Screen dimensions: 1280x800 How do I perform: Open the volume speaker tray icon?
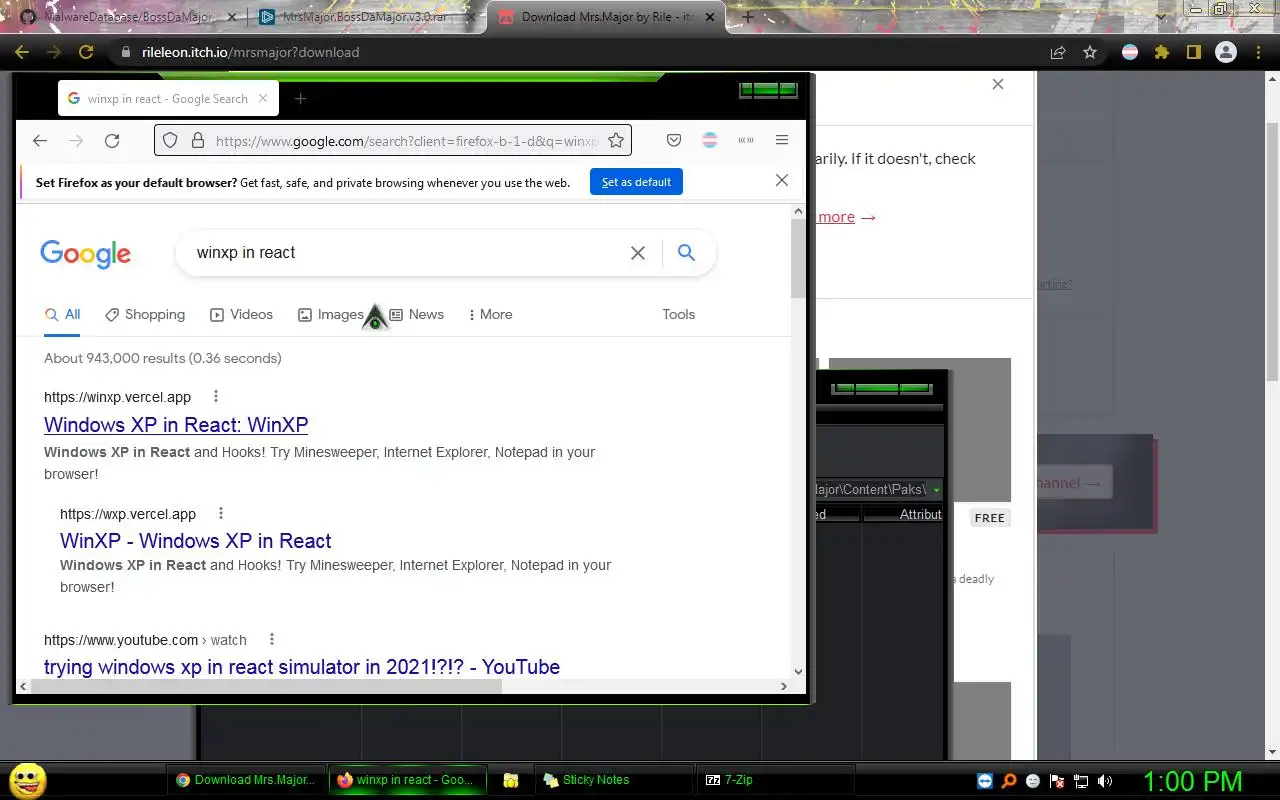(x=1105, y=781)
